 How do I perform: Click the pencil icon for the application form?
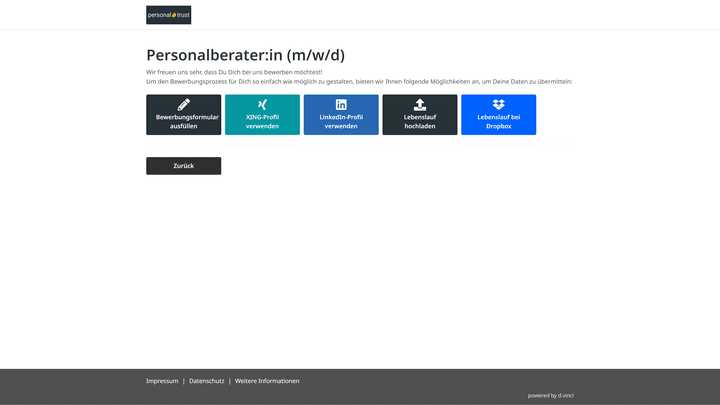pos(183,104)
